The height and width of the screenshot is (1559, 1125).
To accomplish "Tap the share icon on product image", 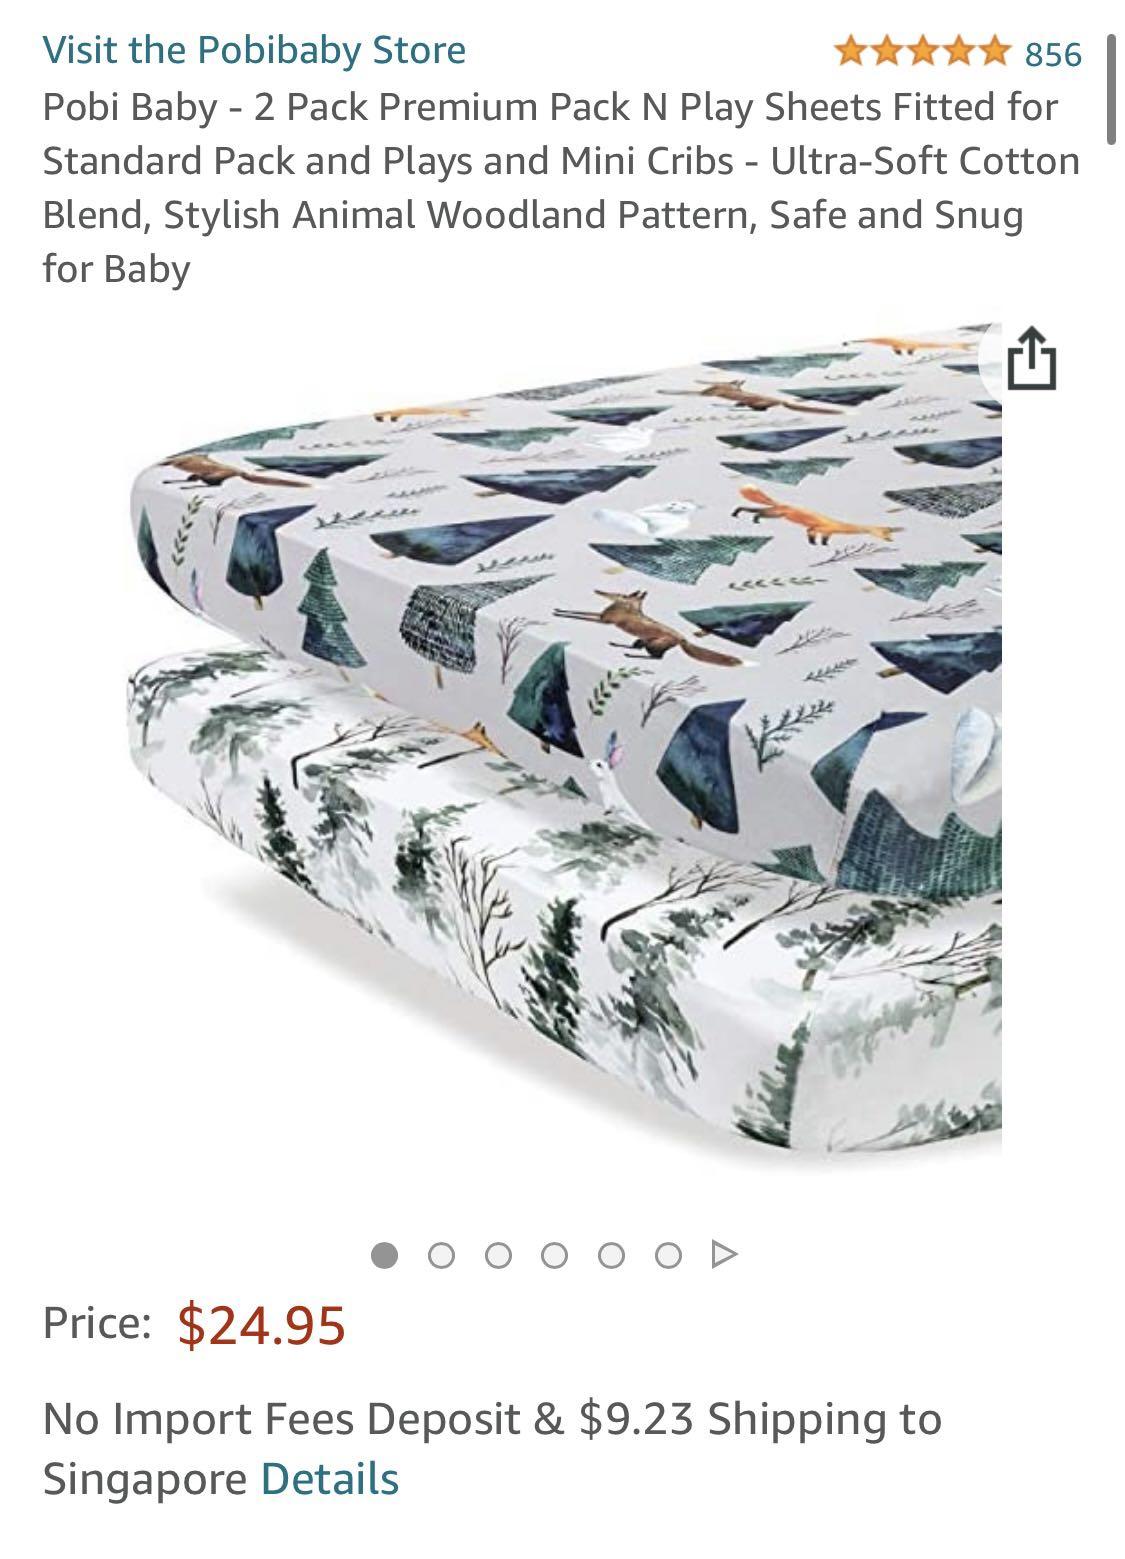I will pos(1031,359).
